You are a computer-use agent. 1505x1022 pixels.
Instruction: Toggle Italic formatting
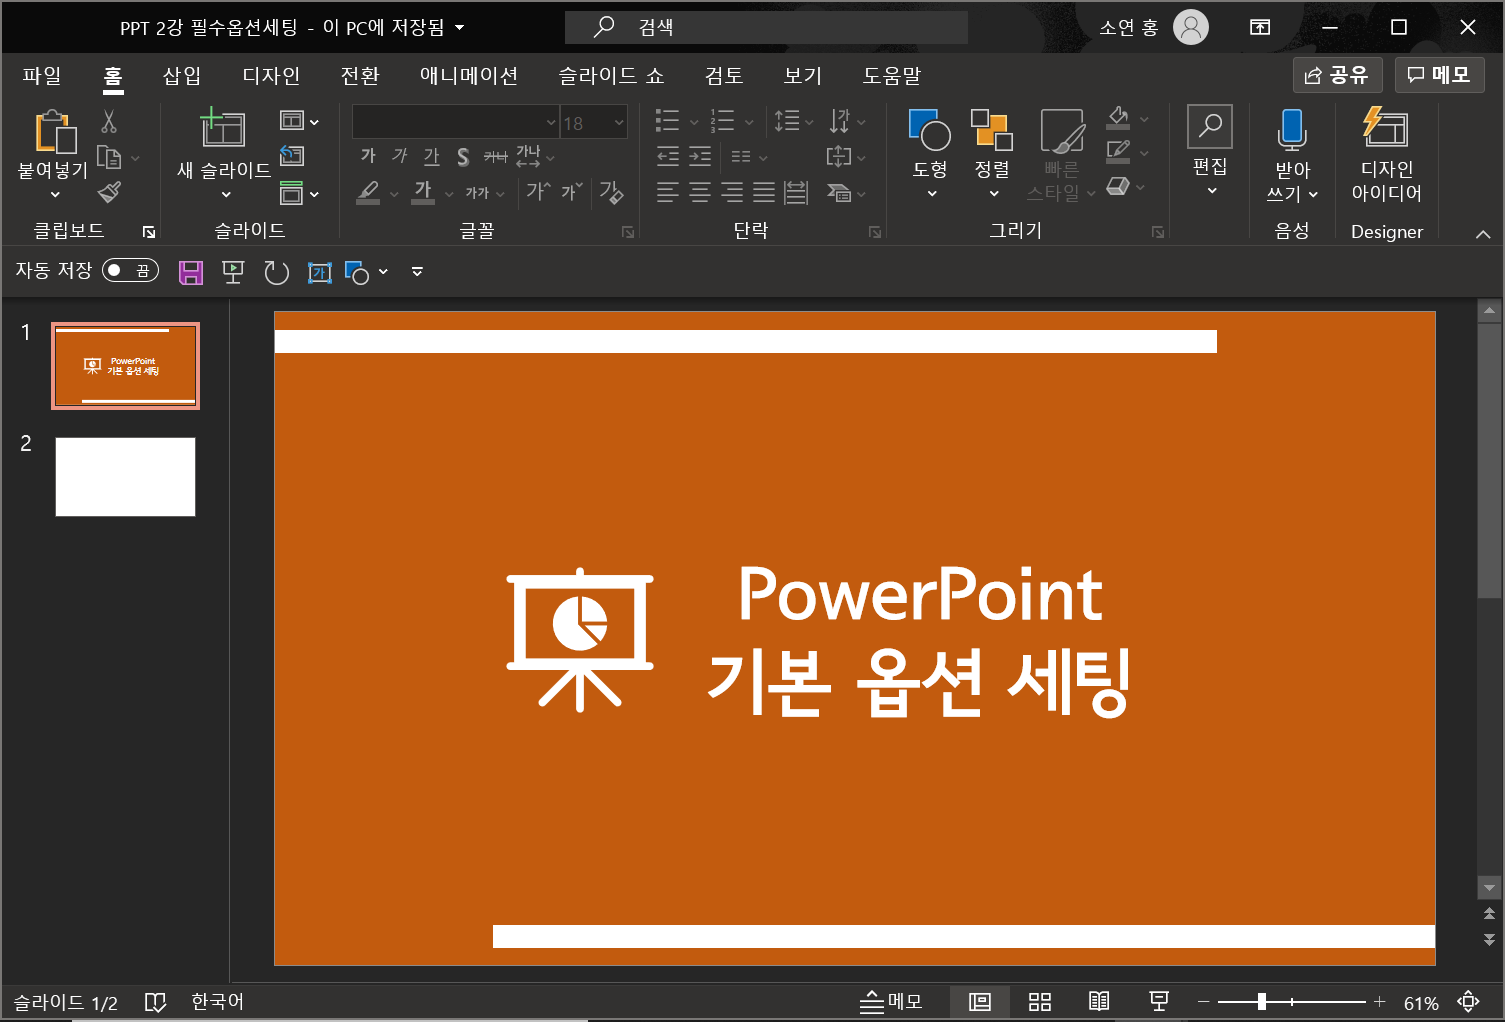(x=400, y=156)
